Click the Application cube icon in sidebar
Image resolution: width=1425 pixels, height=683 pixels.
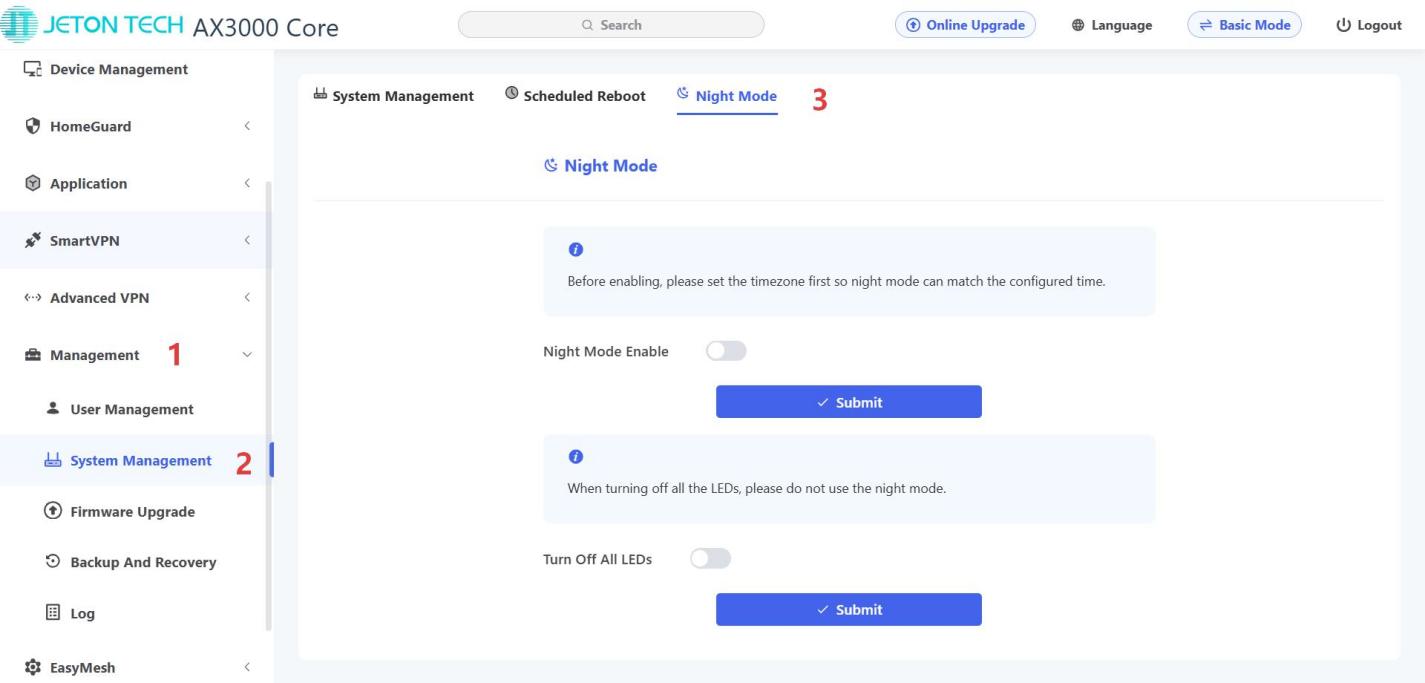click(32, 183)
